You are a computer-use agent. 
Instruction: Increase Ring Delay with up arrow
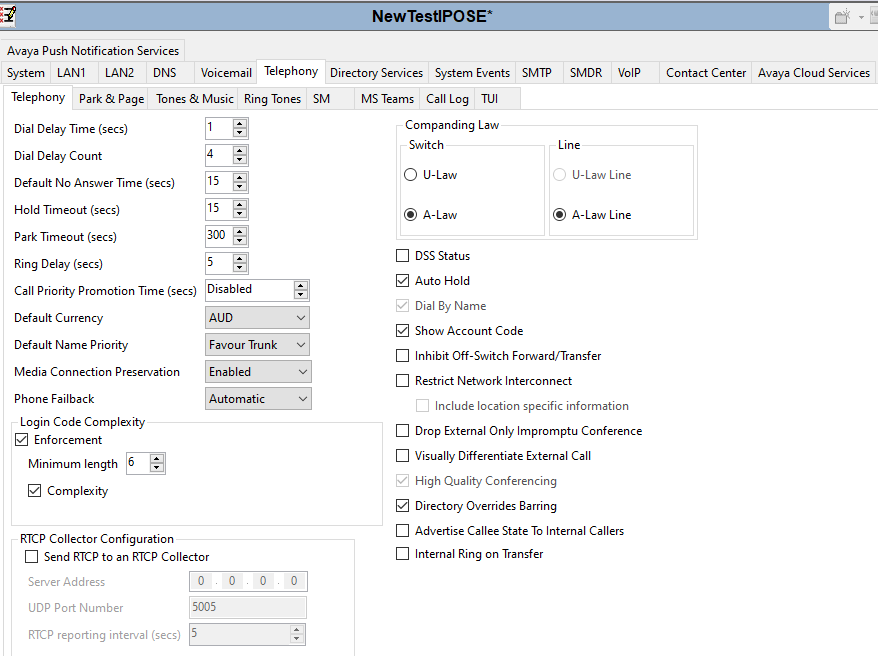(x=240, y=259)
